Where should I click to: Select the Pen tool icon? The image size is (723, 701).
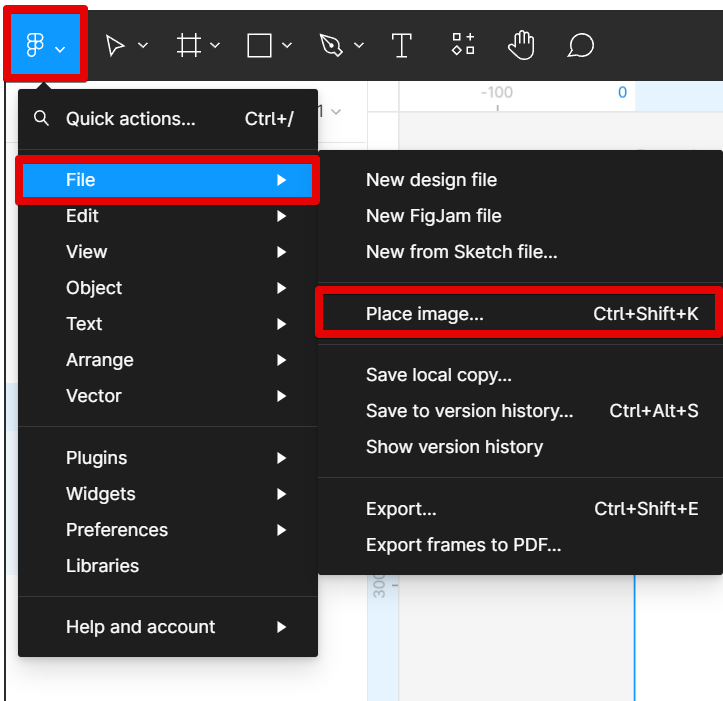pos(331,46)
